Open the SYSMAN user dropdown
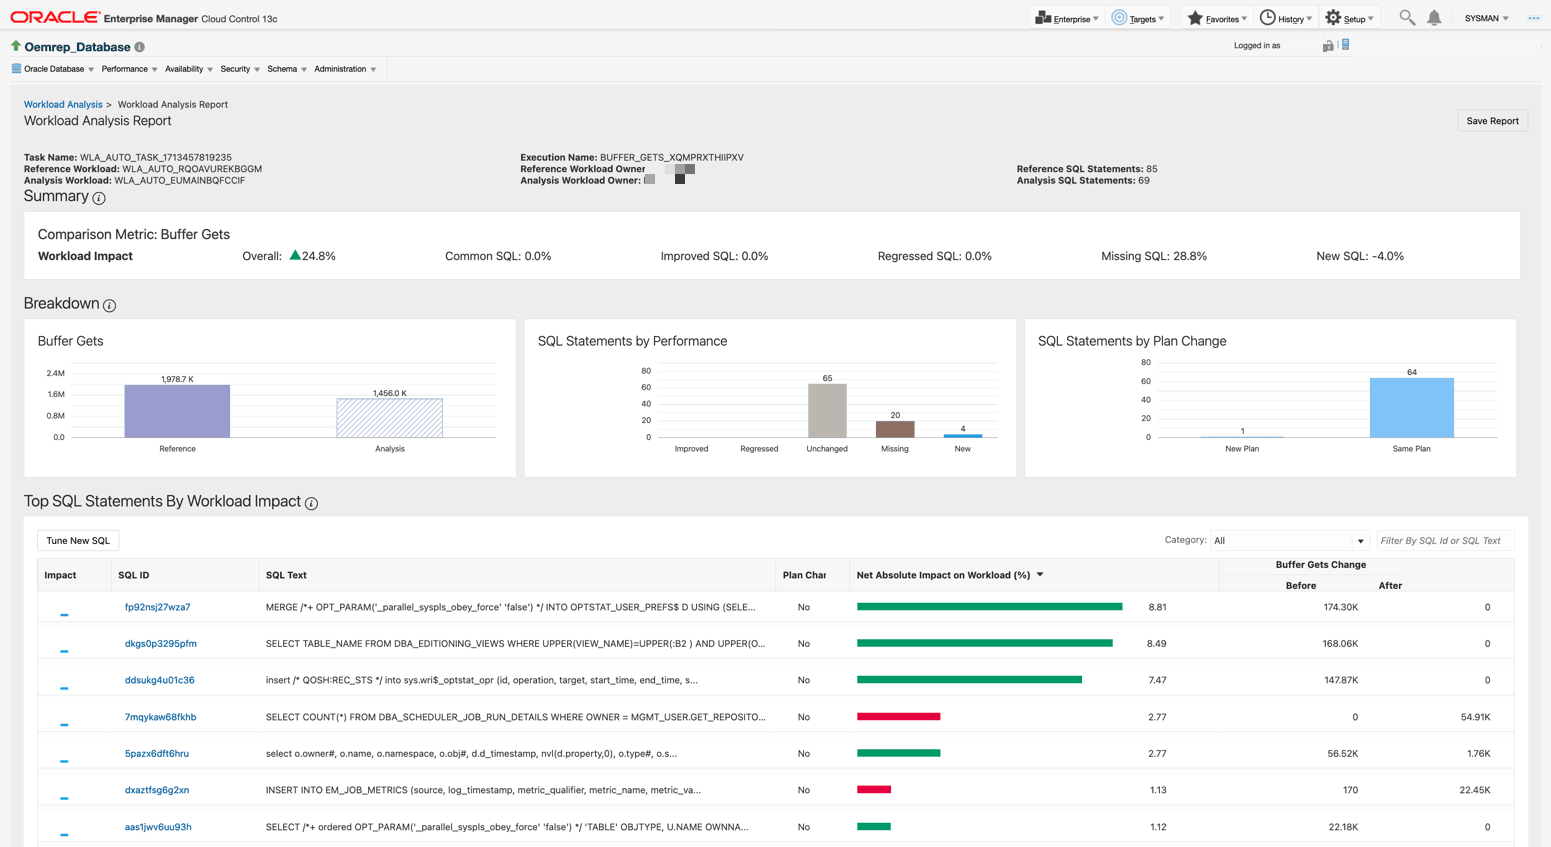This screenshot has height=847, width=1551. tap(1487, 18)
